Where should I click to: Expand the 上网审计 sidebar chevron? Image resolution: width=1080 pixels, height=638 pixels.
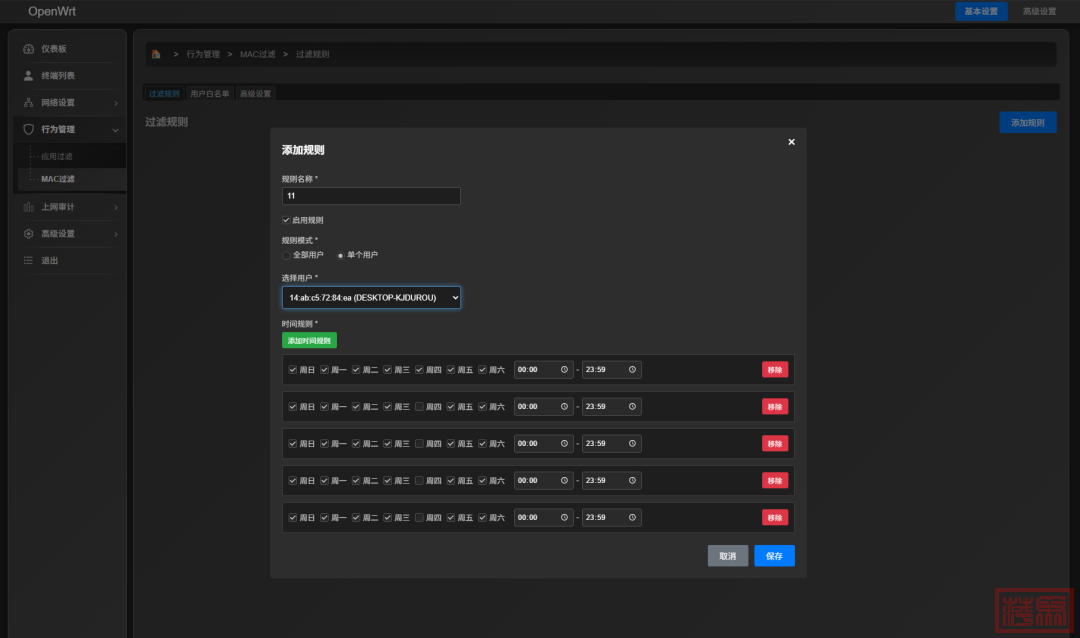point(115,207)
